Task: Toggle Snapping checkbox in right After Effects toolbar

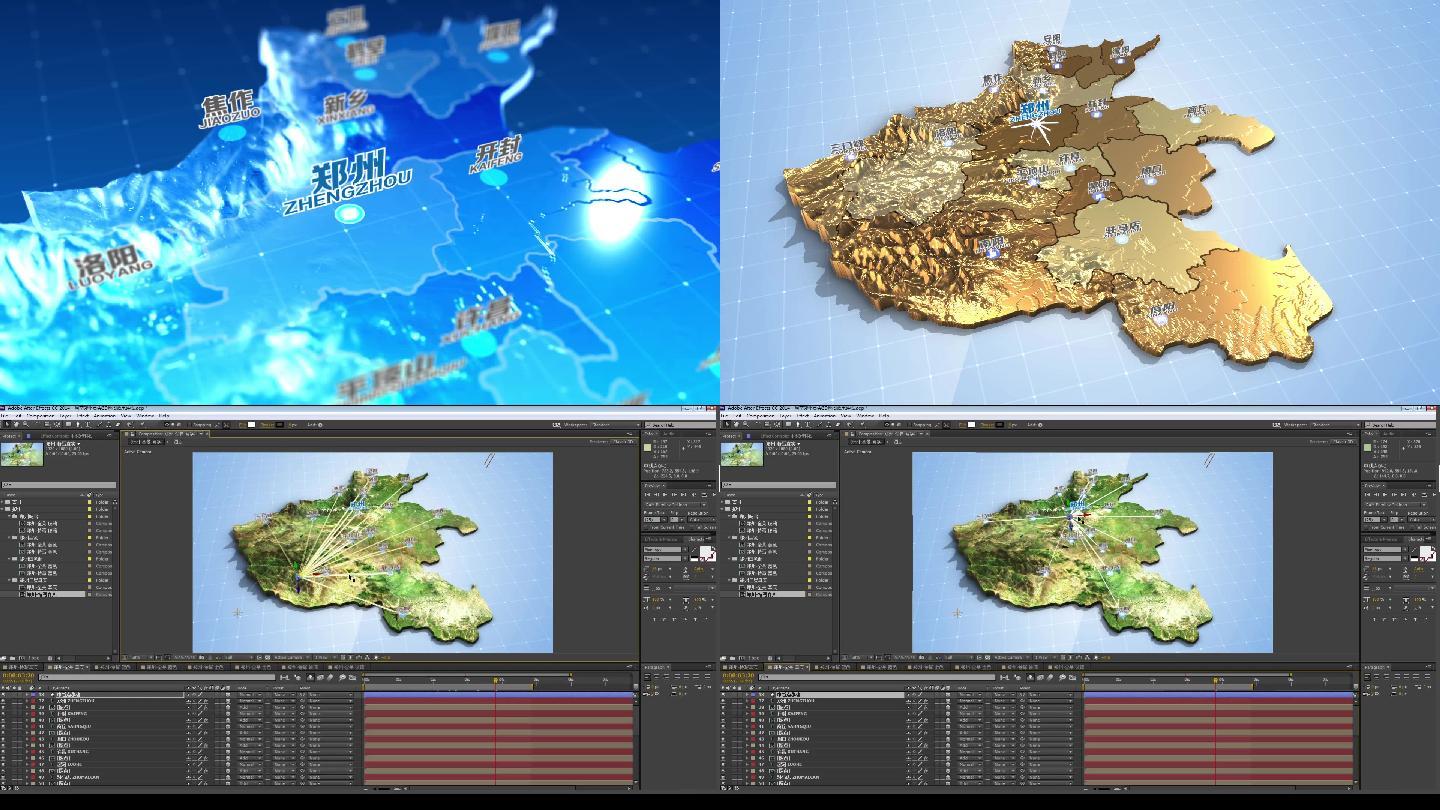Action: point(909,424)
